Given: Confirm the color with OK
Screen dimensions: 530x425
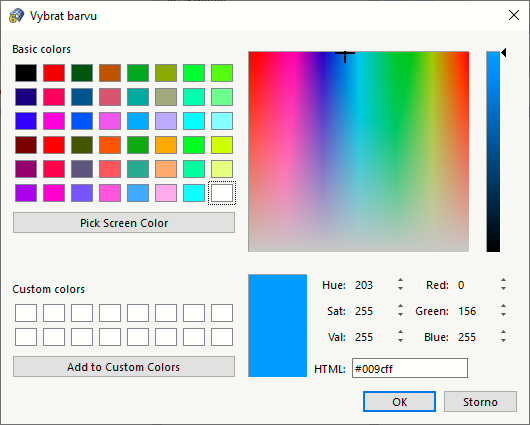Looking at the screenshot, I should click(x=400, y=402).
